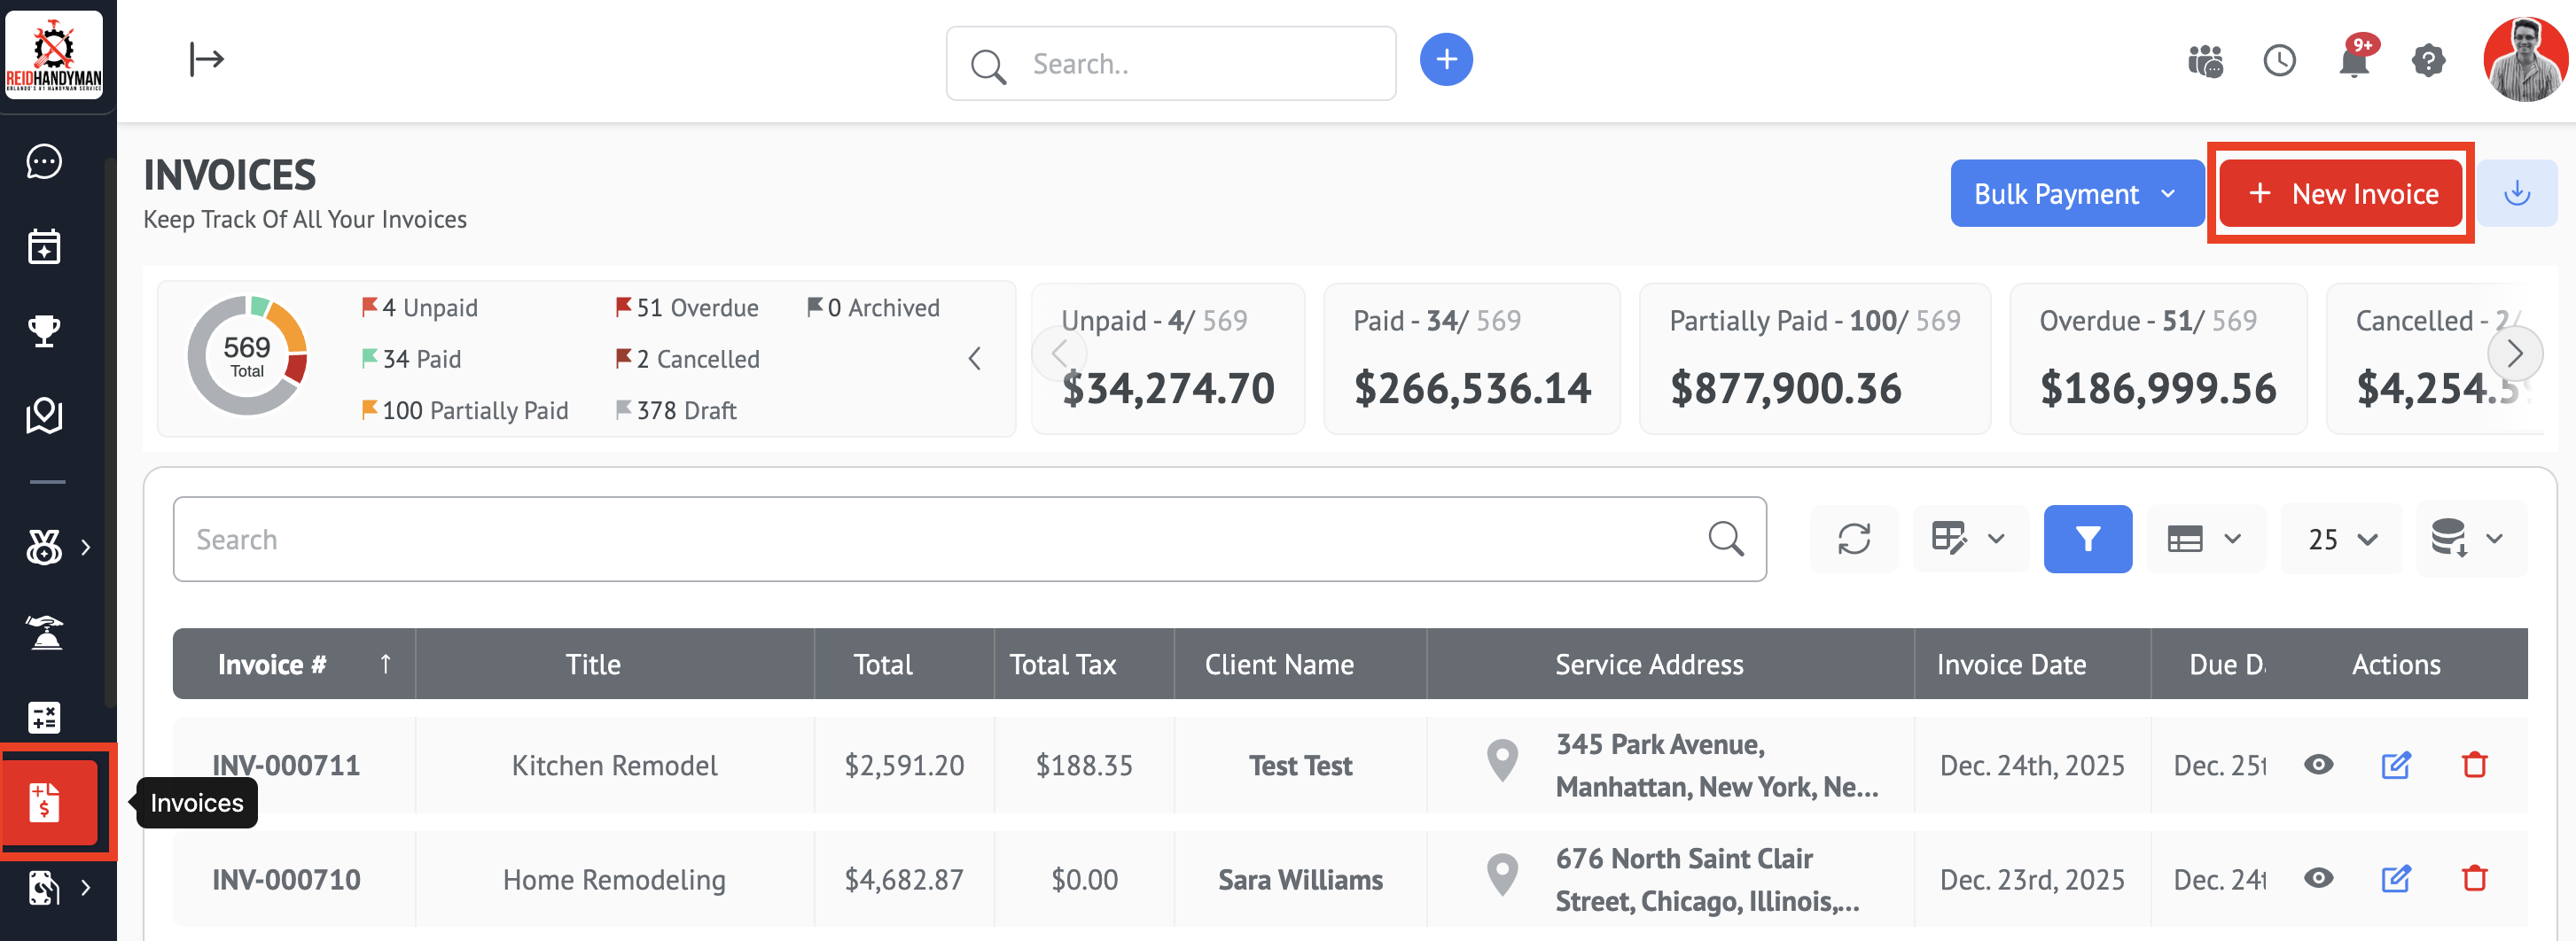Image resolution: width=2576 pixels, height=941 pixels.
Task: View invoice INV-000710 using eye icon
Action: [2318, 879]
